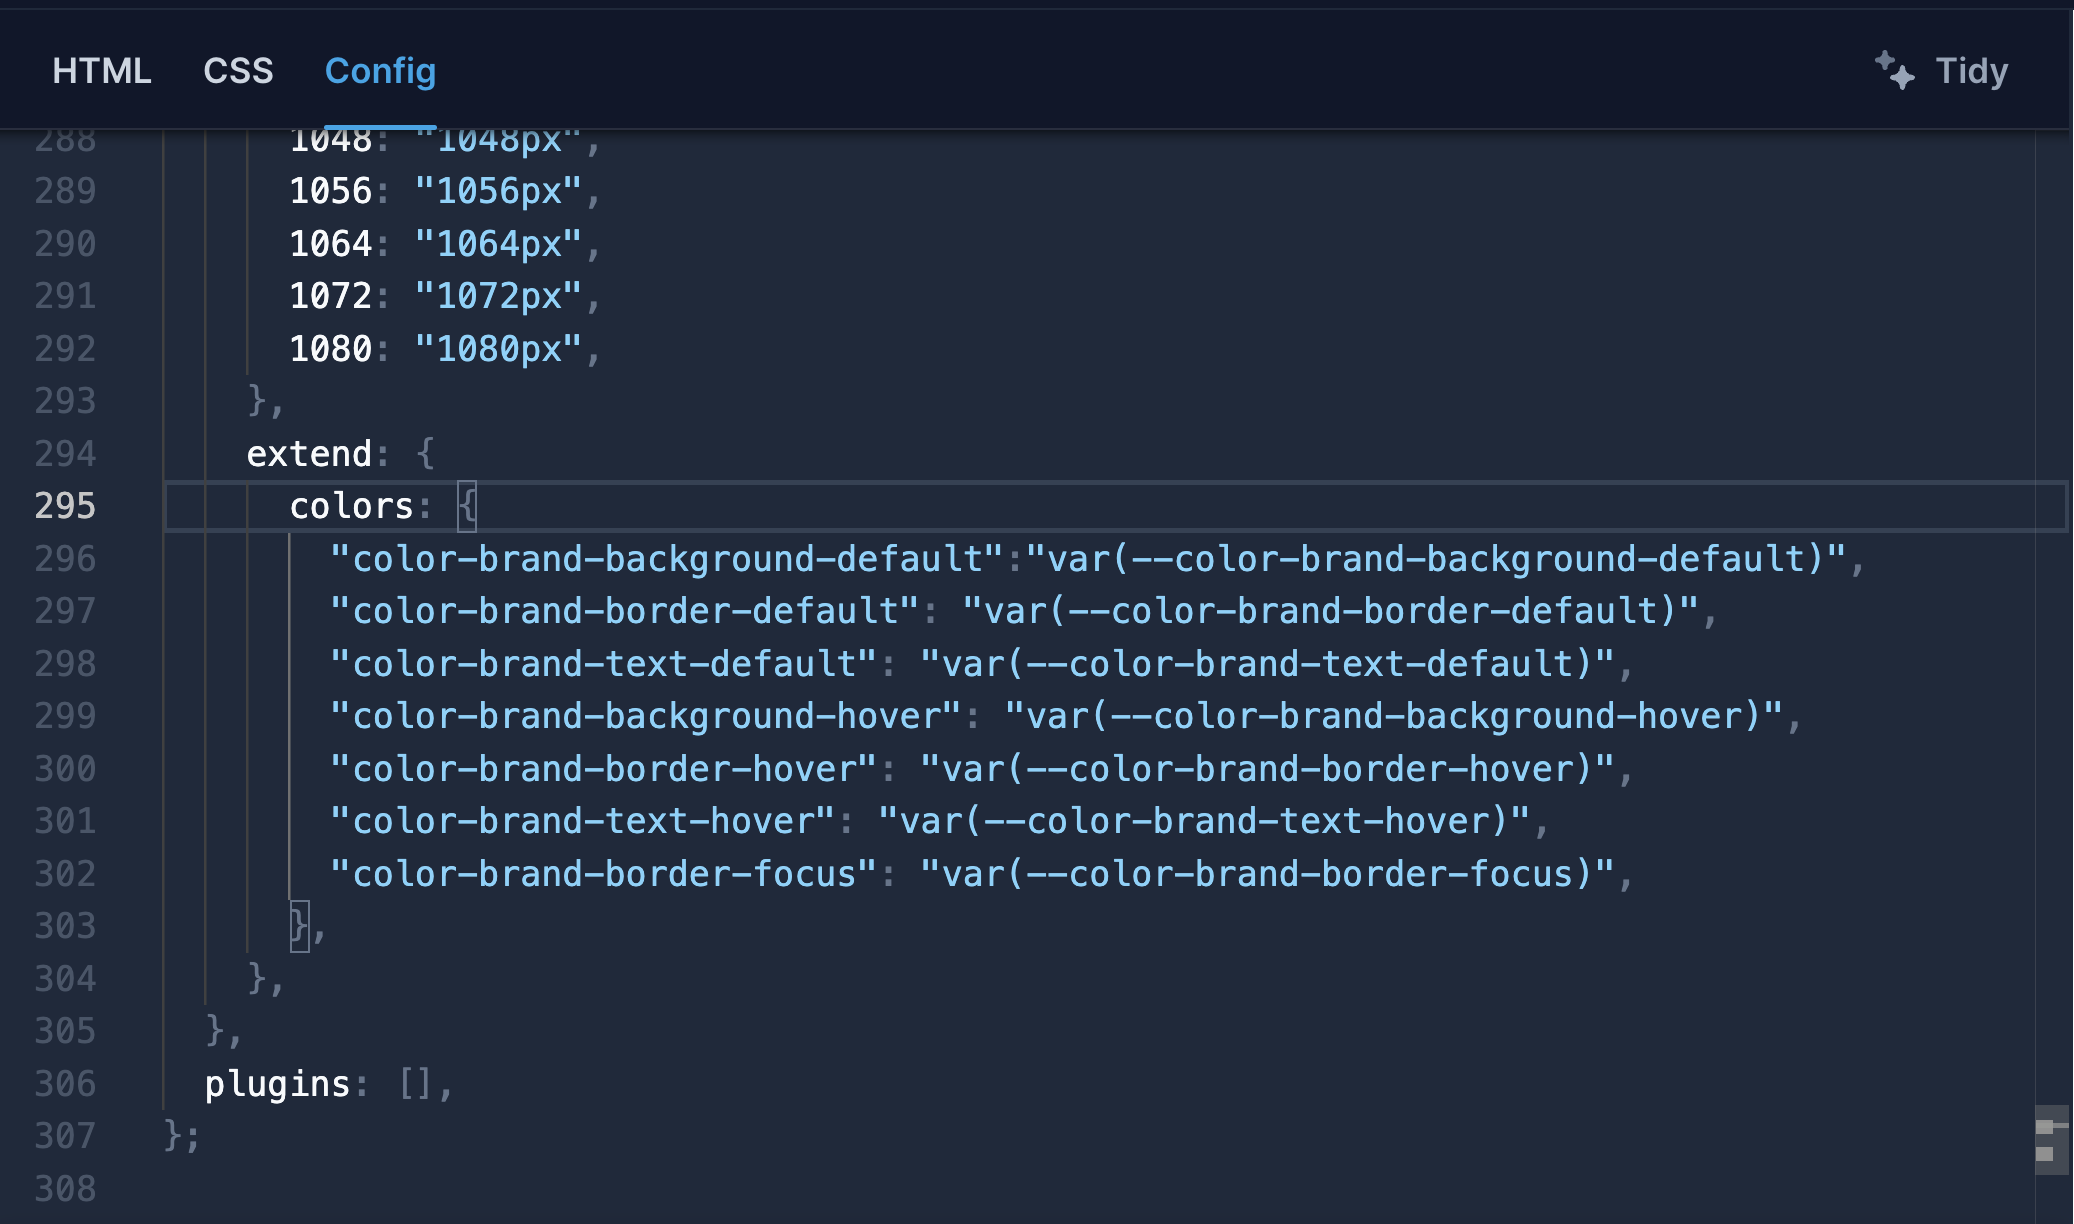Click the colors opening brace
Image resolution: width=2074 pixels, height=1224 pixels.
point(467,506)
